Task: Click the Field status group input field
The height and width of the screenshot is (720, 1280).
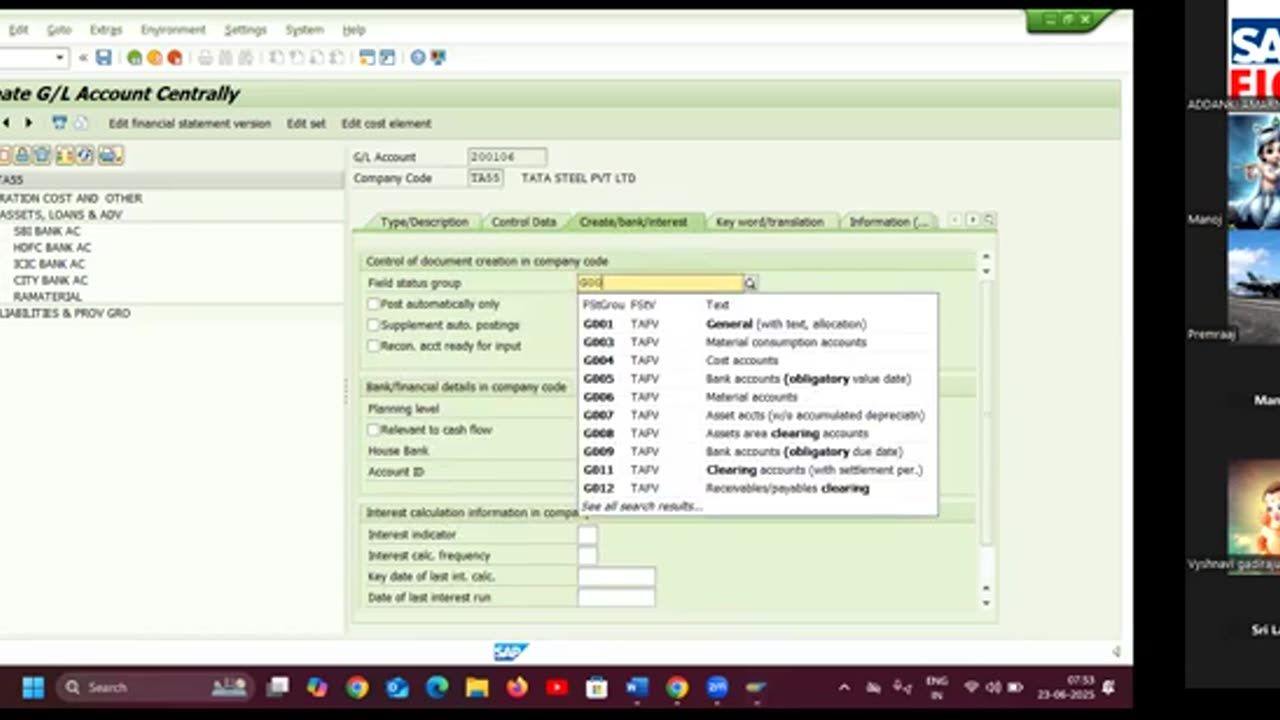Action: tap(660, 283)
